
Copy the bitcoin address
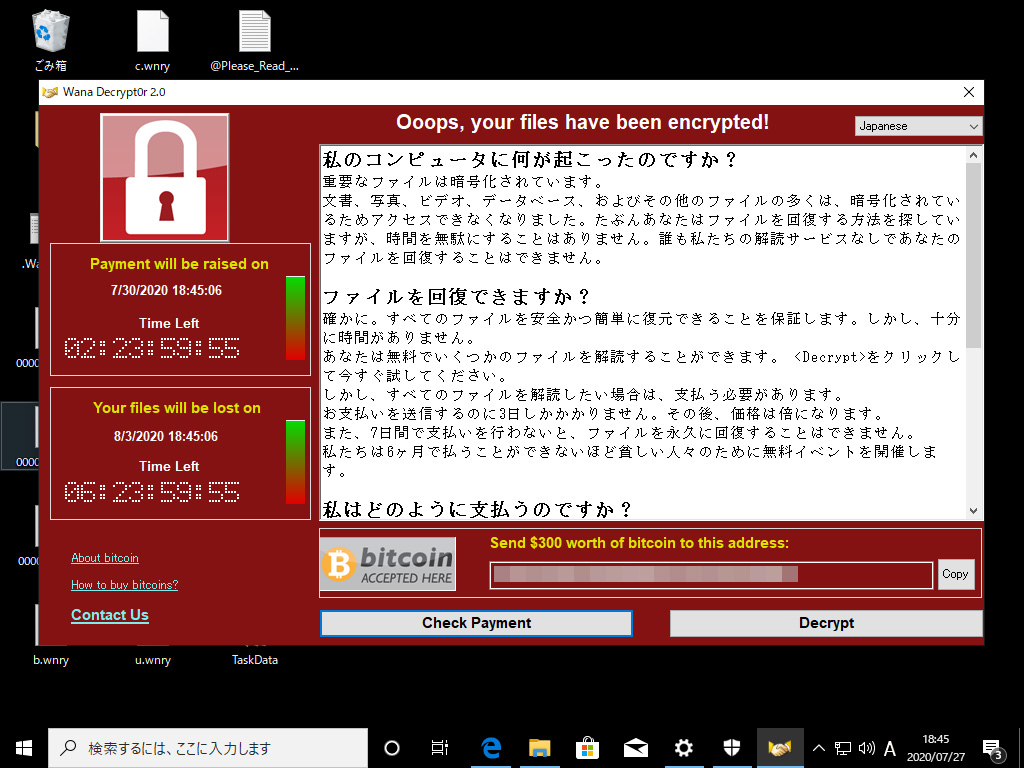pos(955,574)
